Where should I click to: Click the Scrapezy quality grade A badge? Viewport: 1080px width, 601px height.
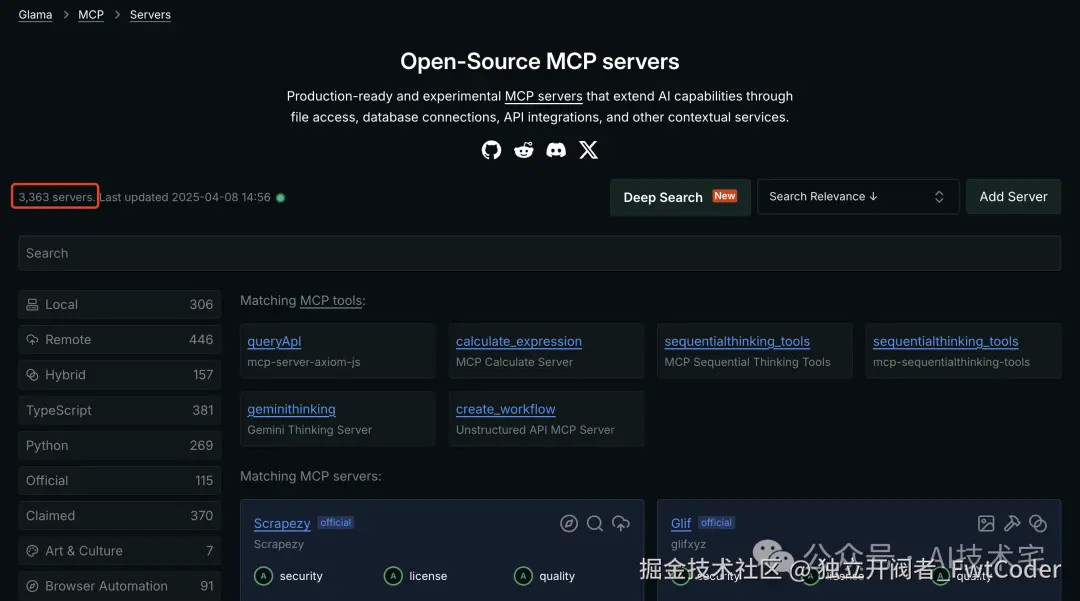point(523,576)
